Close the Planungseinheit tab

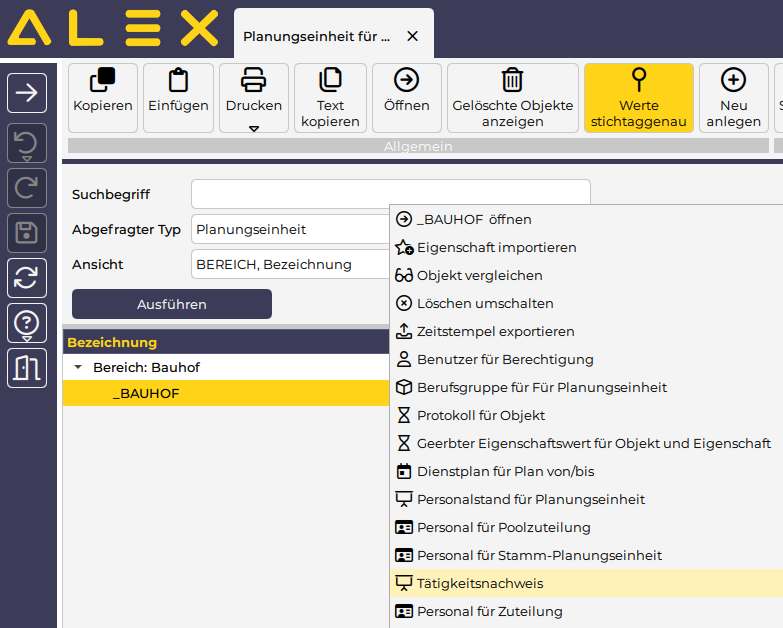point(413,36)
